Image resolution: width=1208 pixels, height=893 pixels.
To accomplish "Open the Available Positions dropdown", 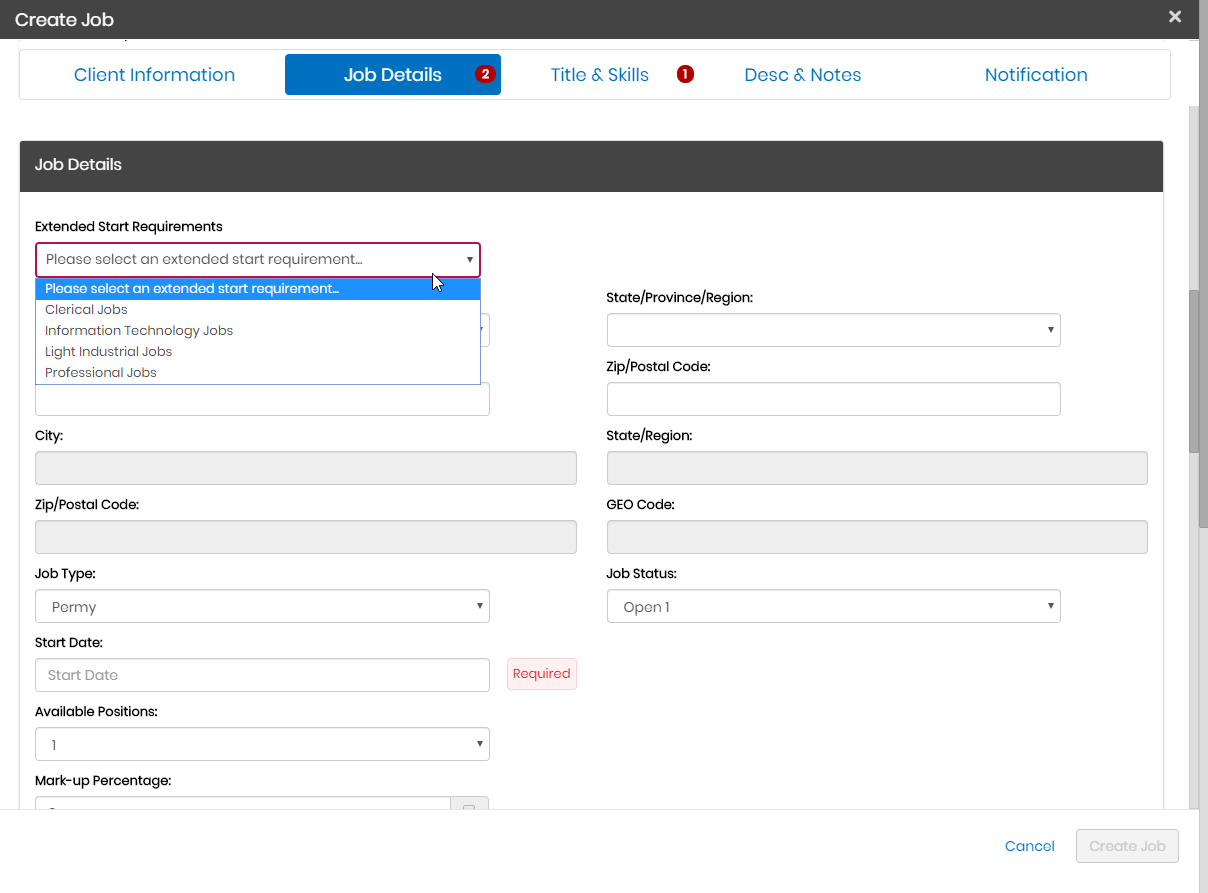I will point(262,744).
